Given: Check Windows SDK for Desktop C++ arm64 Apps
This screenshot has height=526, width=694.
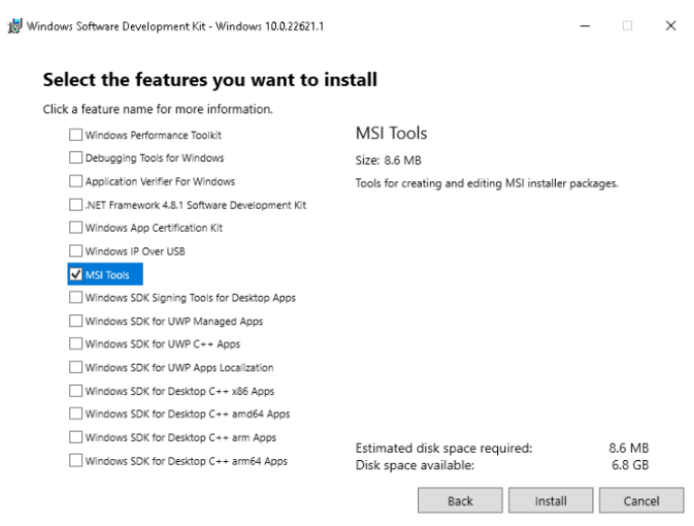Looking at the screenshot, I should point(76,460).
